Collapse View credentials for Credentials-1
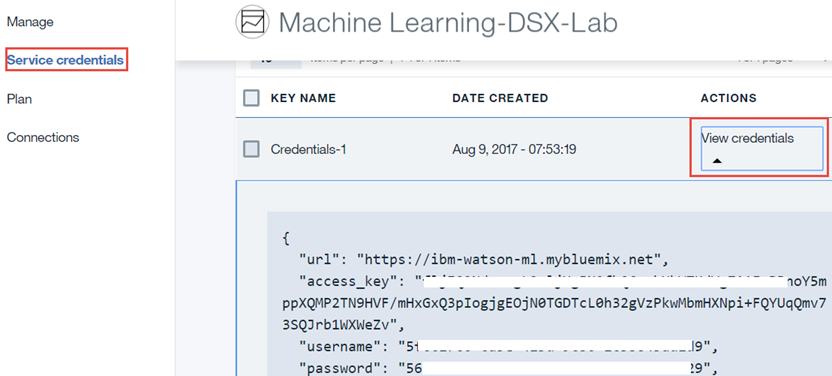This screenshot has width=832, height=376. [762, 148]
